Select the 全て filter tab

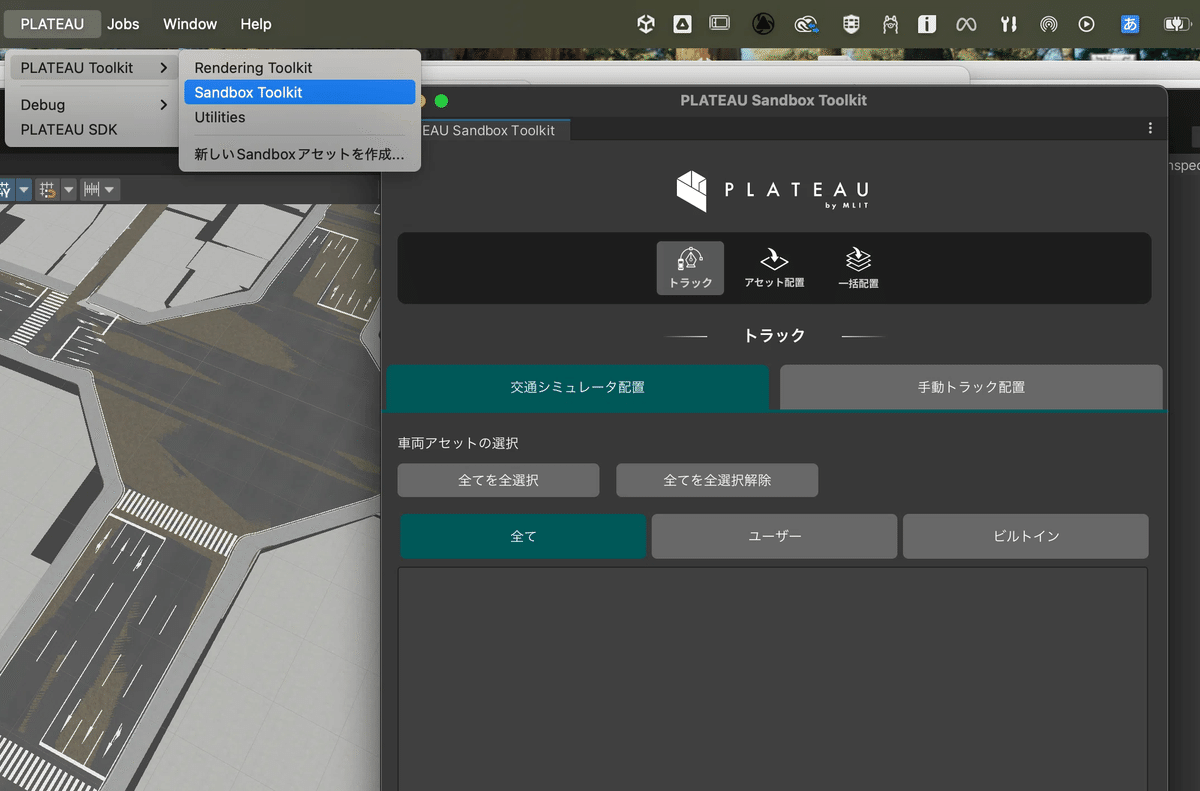pos(523,536)
